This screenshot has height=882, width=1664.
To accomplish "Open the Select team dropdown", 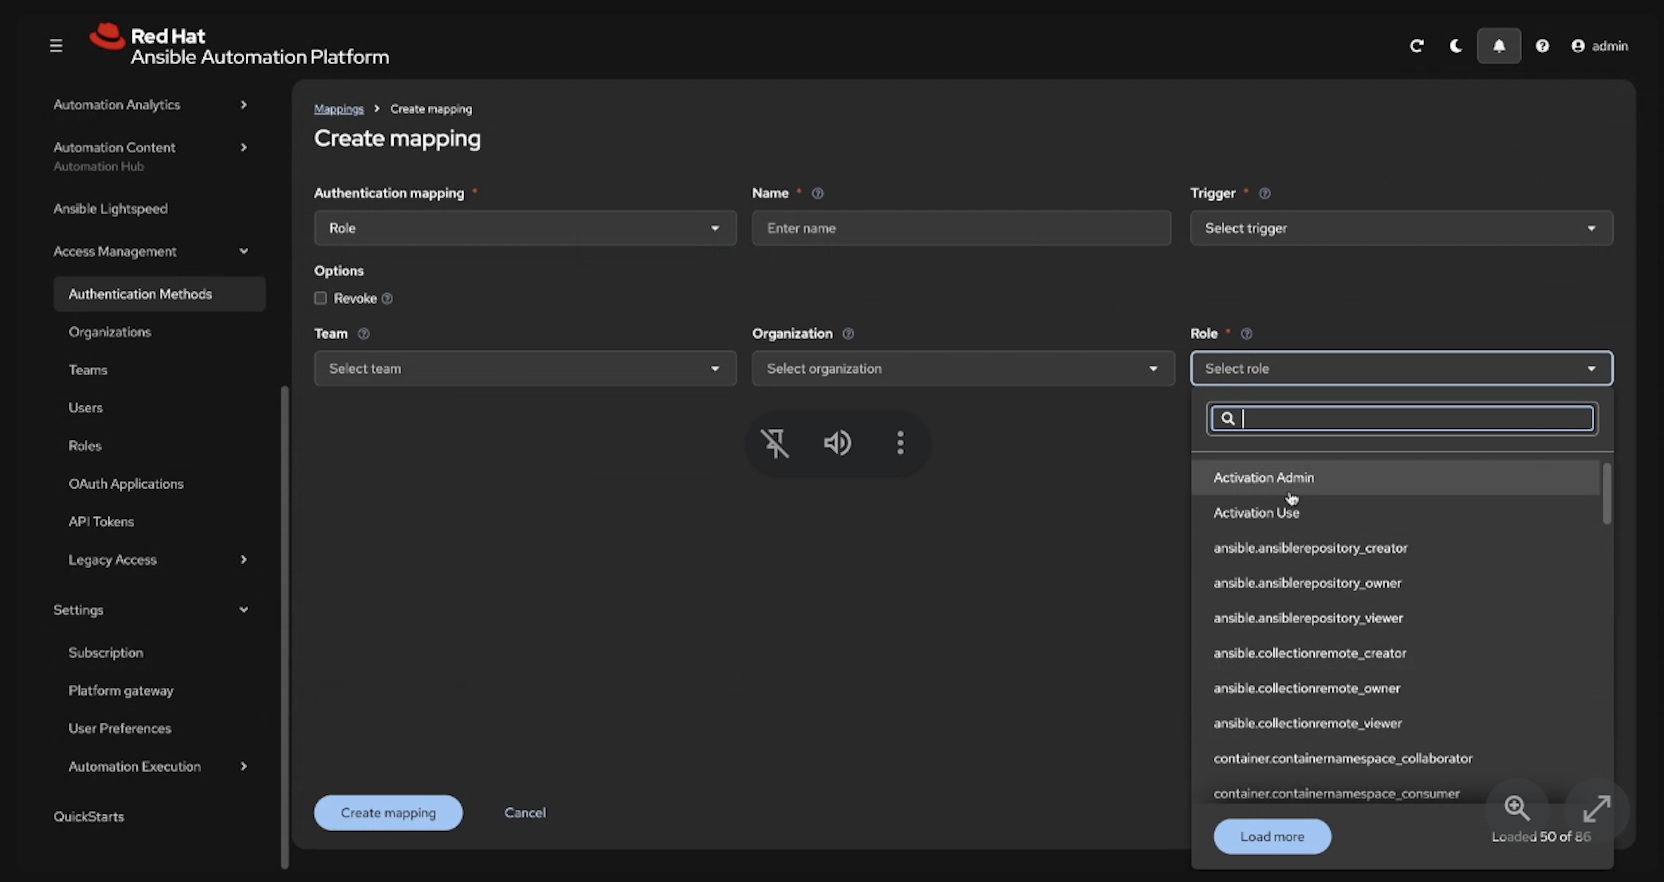I will (x=525, y=369).
